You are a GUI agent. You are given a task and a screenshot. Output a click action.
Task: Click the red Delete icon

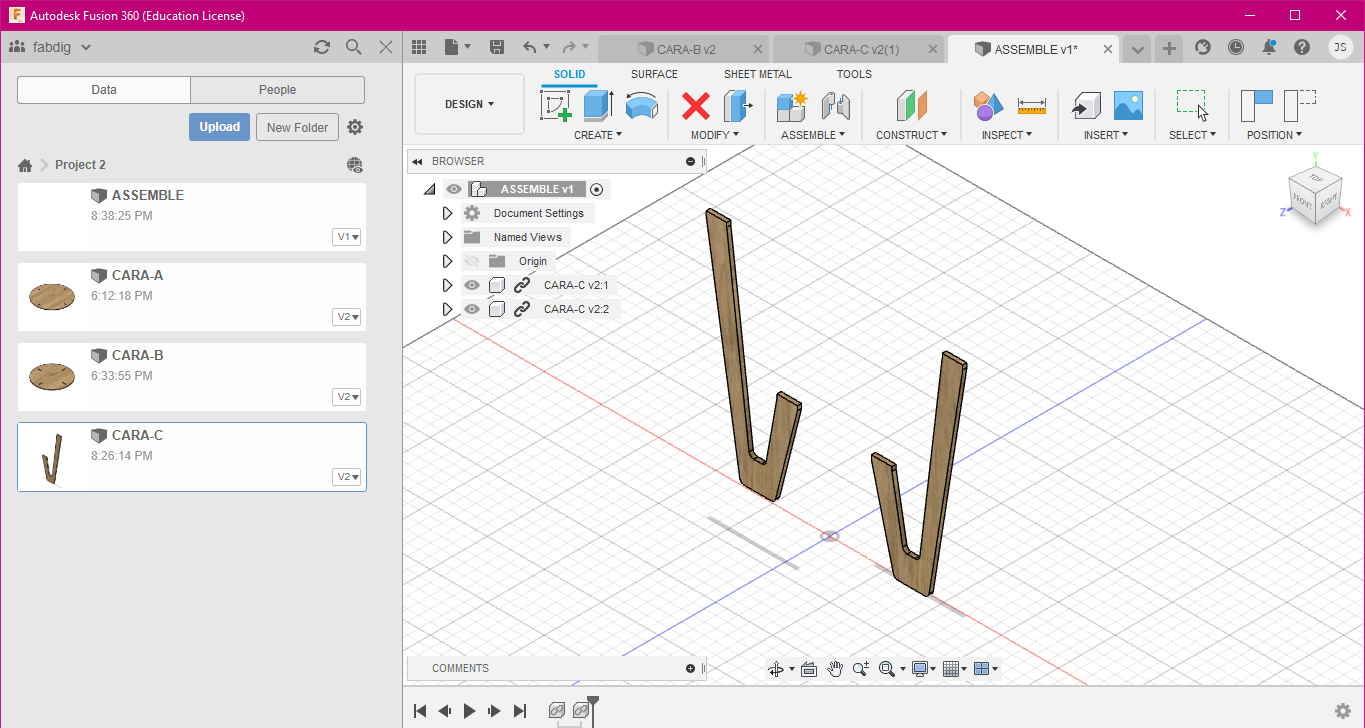click(696, 105)
